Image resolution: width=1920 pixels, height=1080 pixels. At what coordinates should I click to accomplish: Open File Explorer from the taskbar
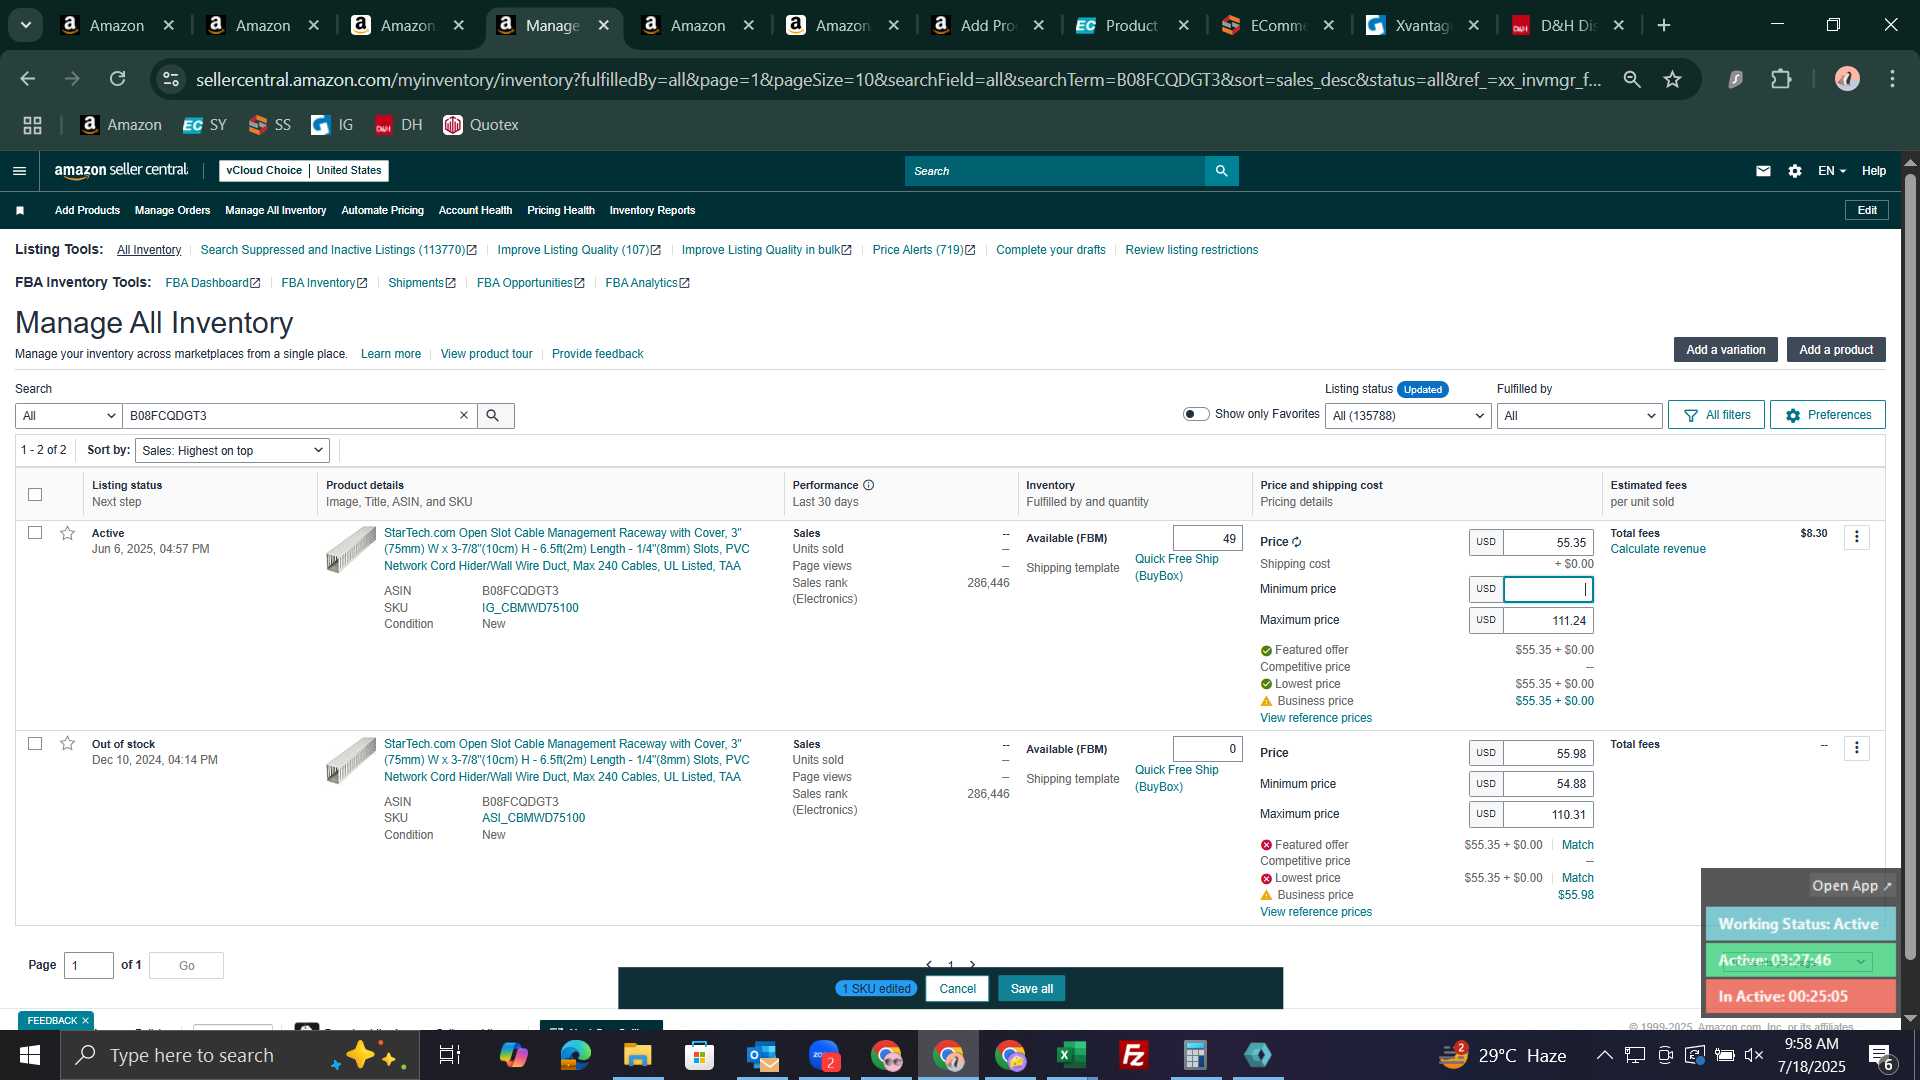pos(637,1055)
